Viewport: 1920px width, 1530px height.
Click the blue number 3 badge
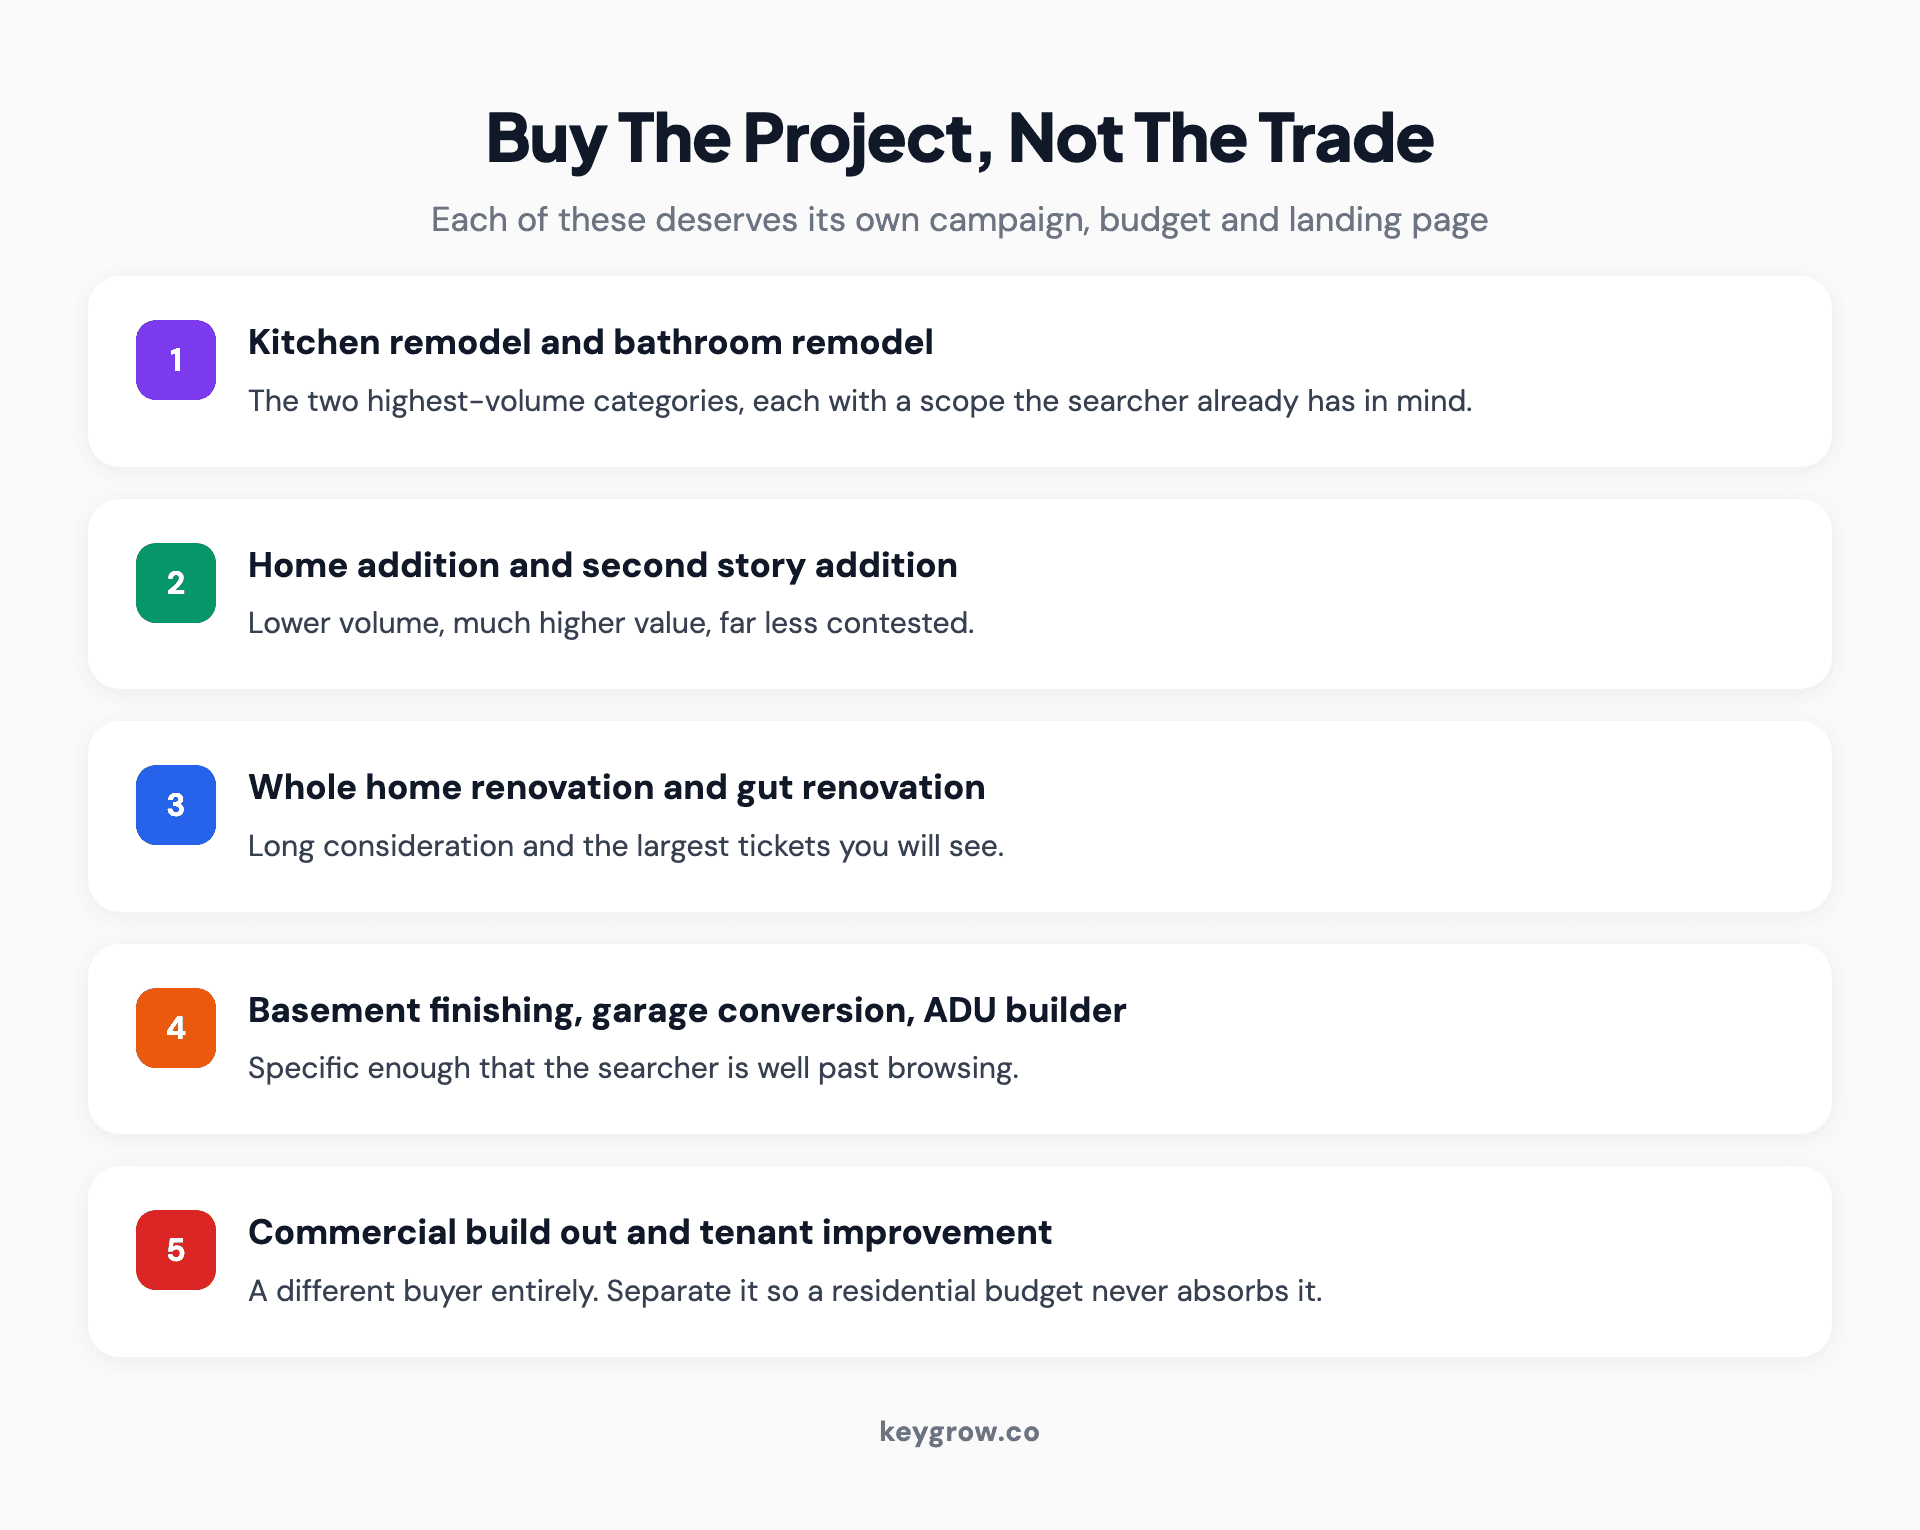pyautogui.click(x=176, y=805)
